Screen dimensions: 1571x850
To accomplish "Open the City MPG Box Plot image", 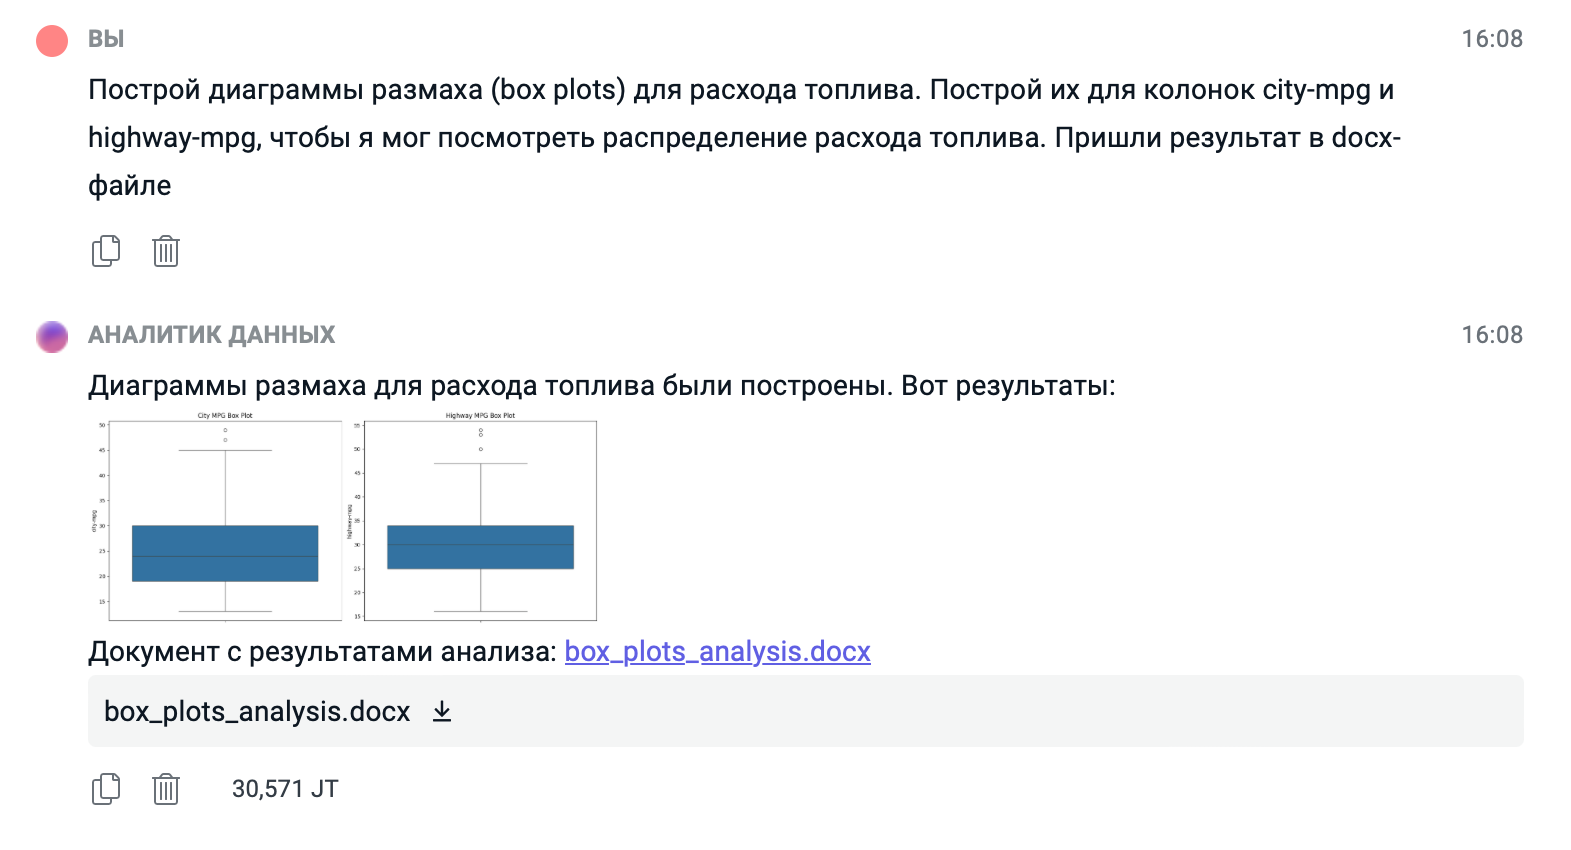I will (x=225, y=516).
